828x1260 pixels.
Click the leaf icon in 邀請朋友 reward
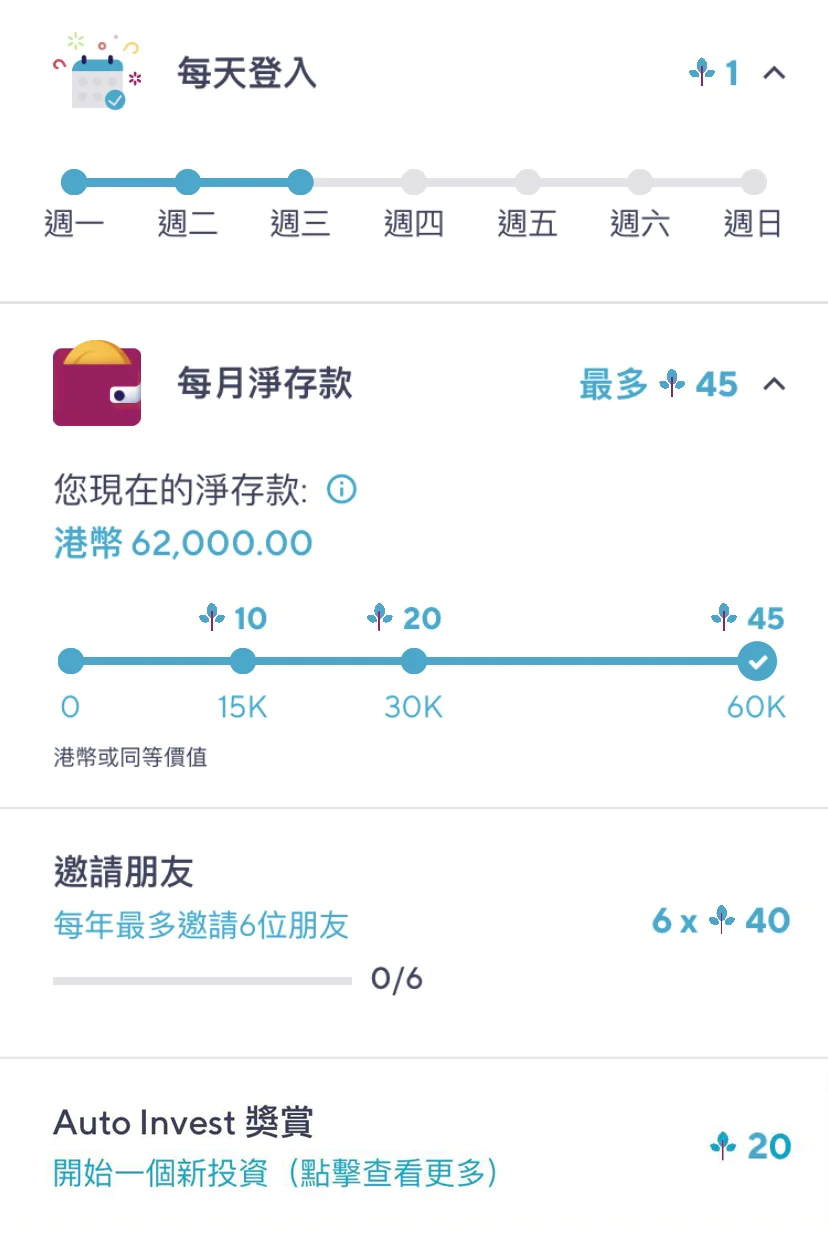click(721, 920)
